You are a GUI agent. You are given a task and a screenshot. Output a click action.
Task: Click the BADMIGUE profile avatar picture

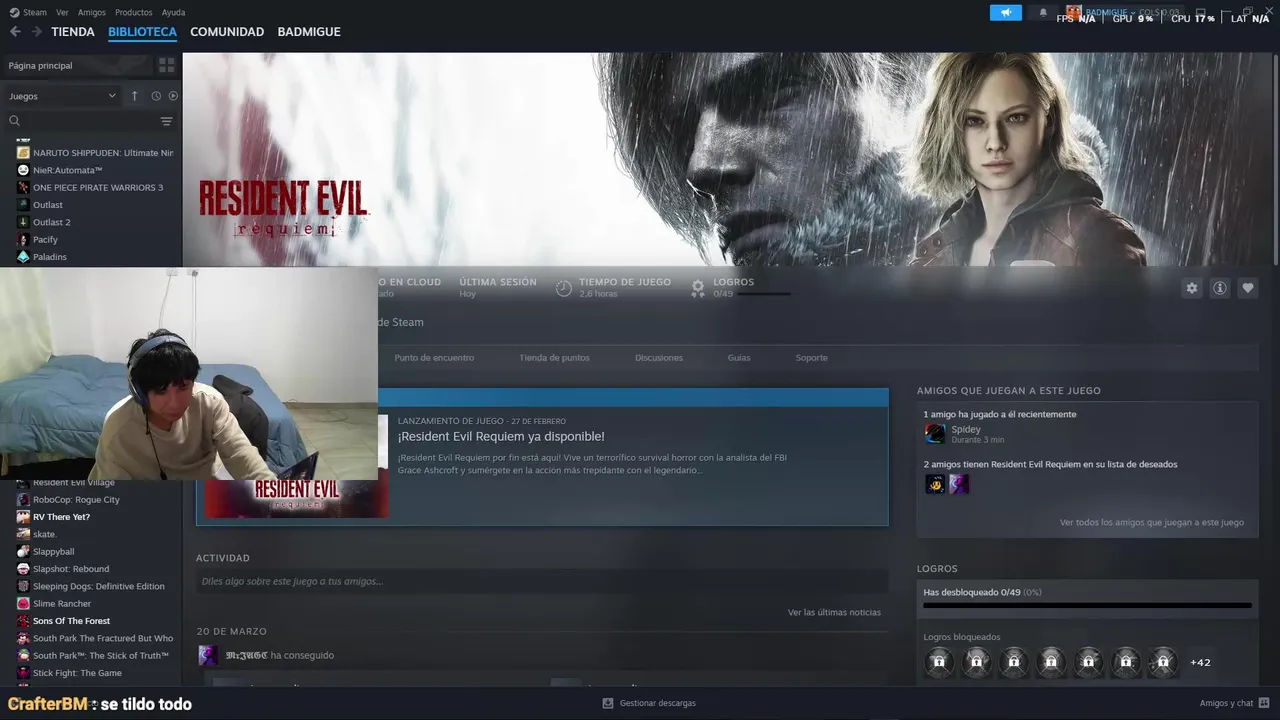(x=1074, y=12)
